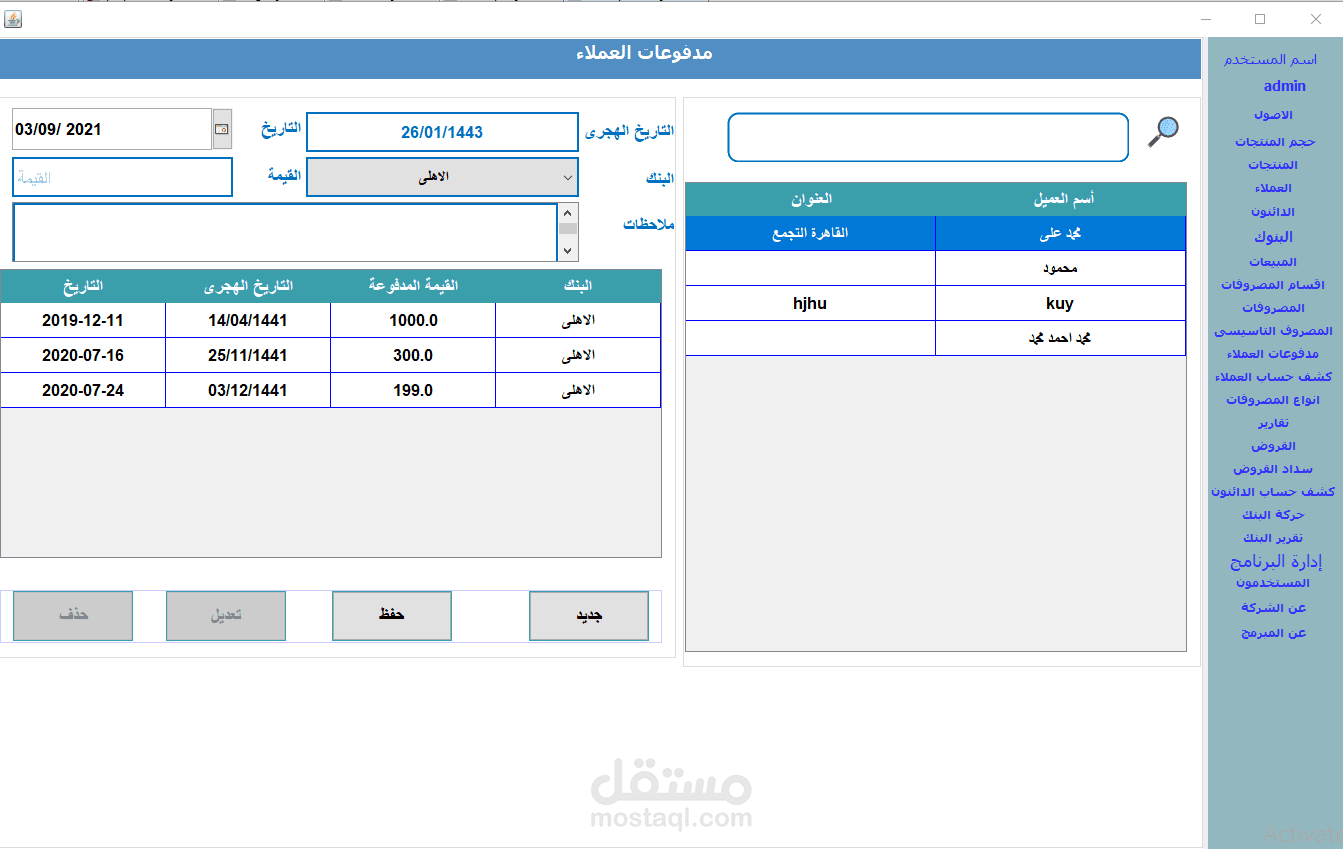Click the up arrow on the notes scrollbar
The width and height of the screenshot is (1343, 849).
(567, 212)
